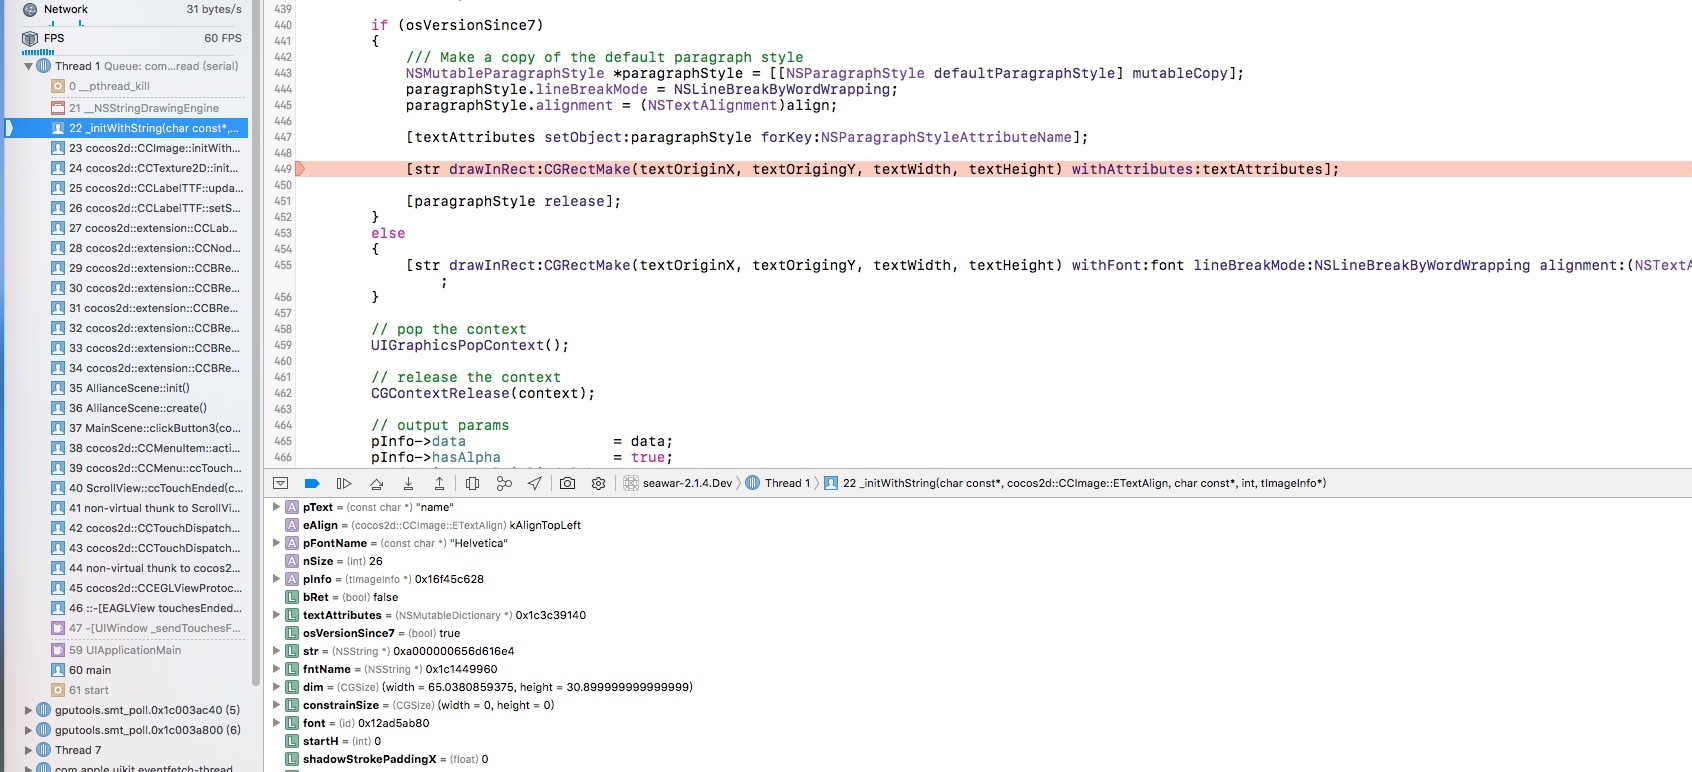The height and width of the screenshot is (772, 1692).
Task: Expand the font variable
Action: pyautogui.click(x=276, y=723)
